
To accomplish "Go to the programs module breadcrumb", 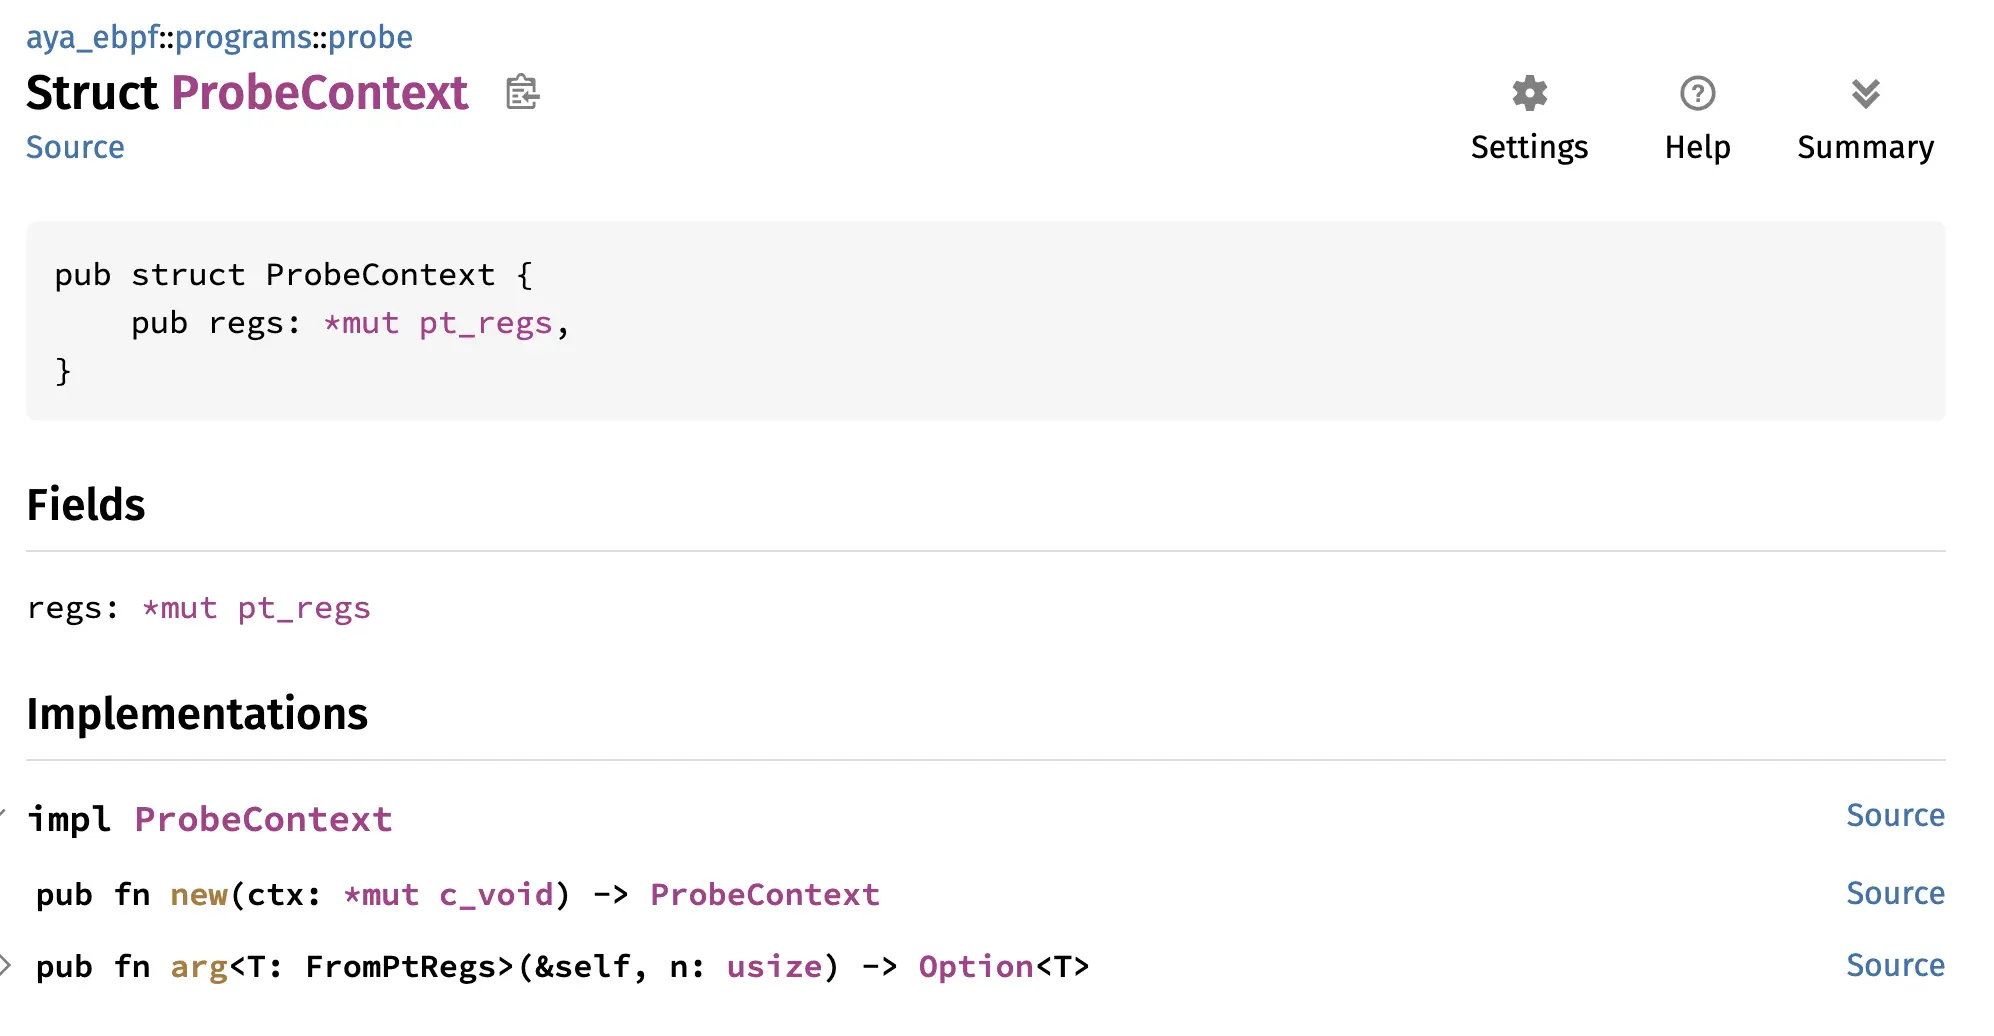I will [243, 37].
